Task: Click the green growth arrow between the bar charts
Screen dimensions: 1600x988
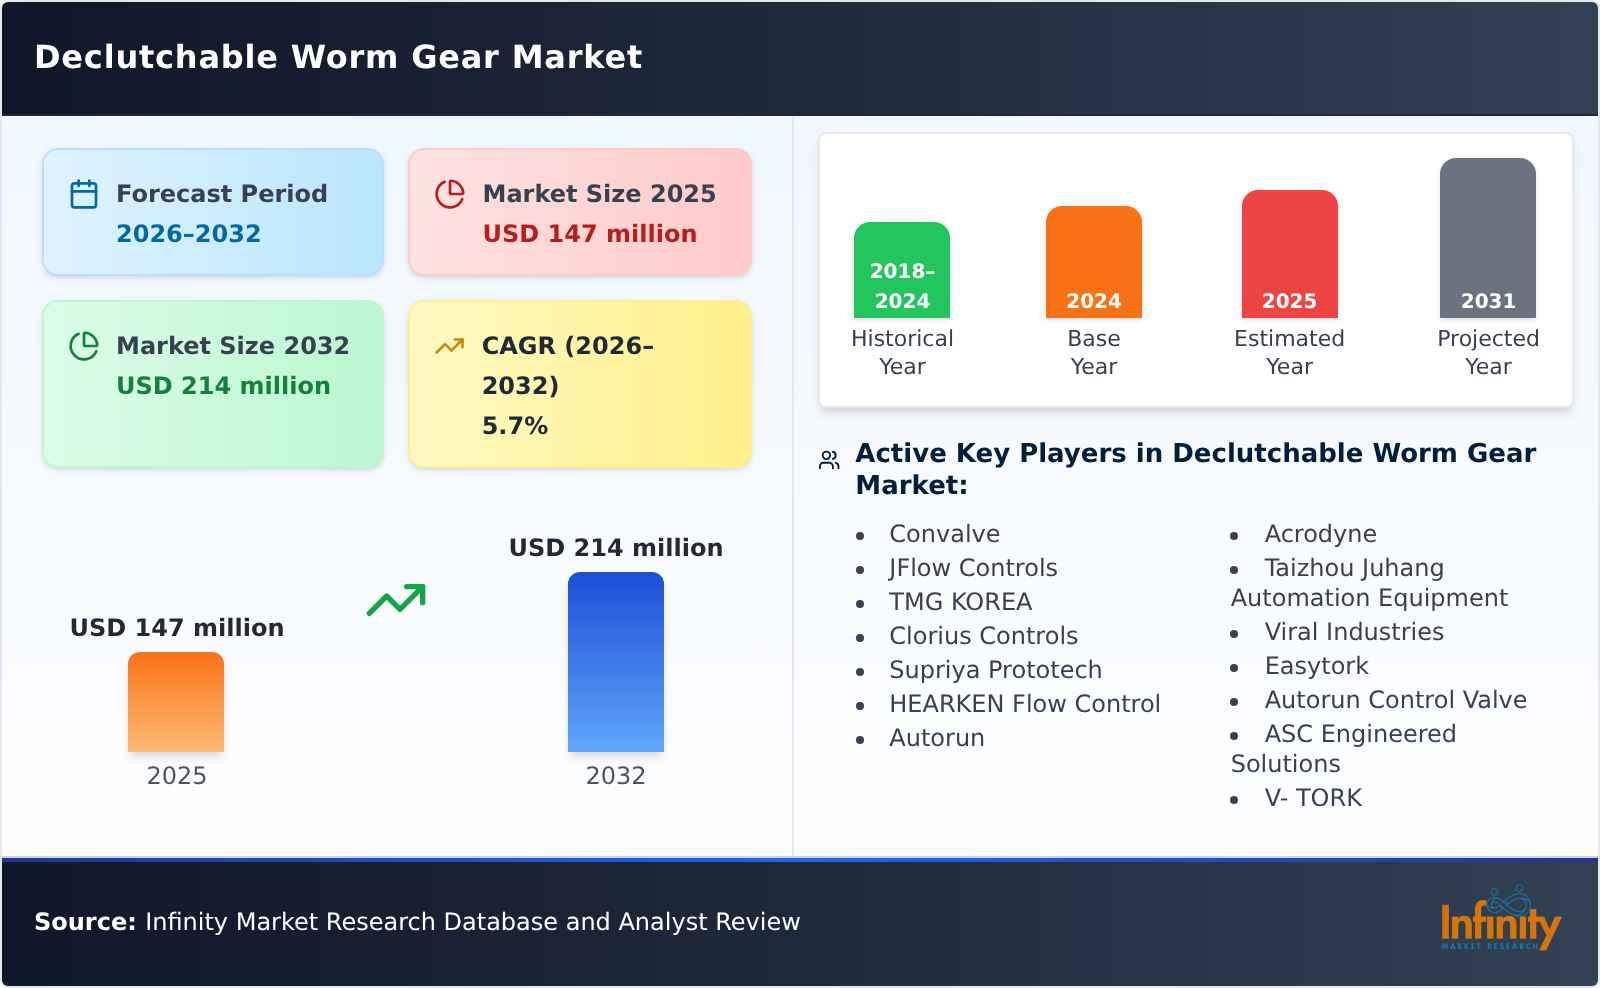Action: pos(396,598)
